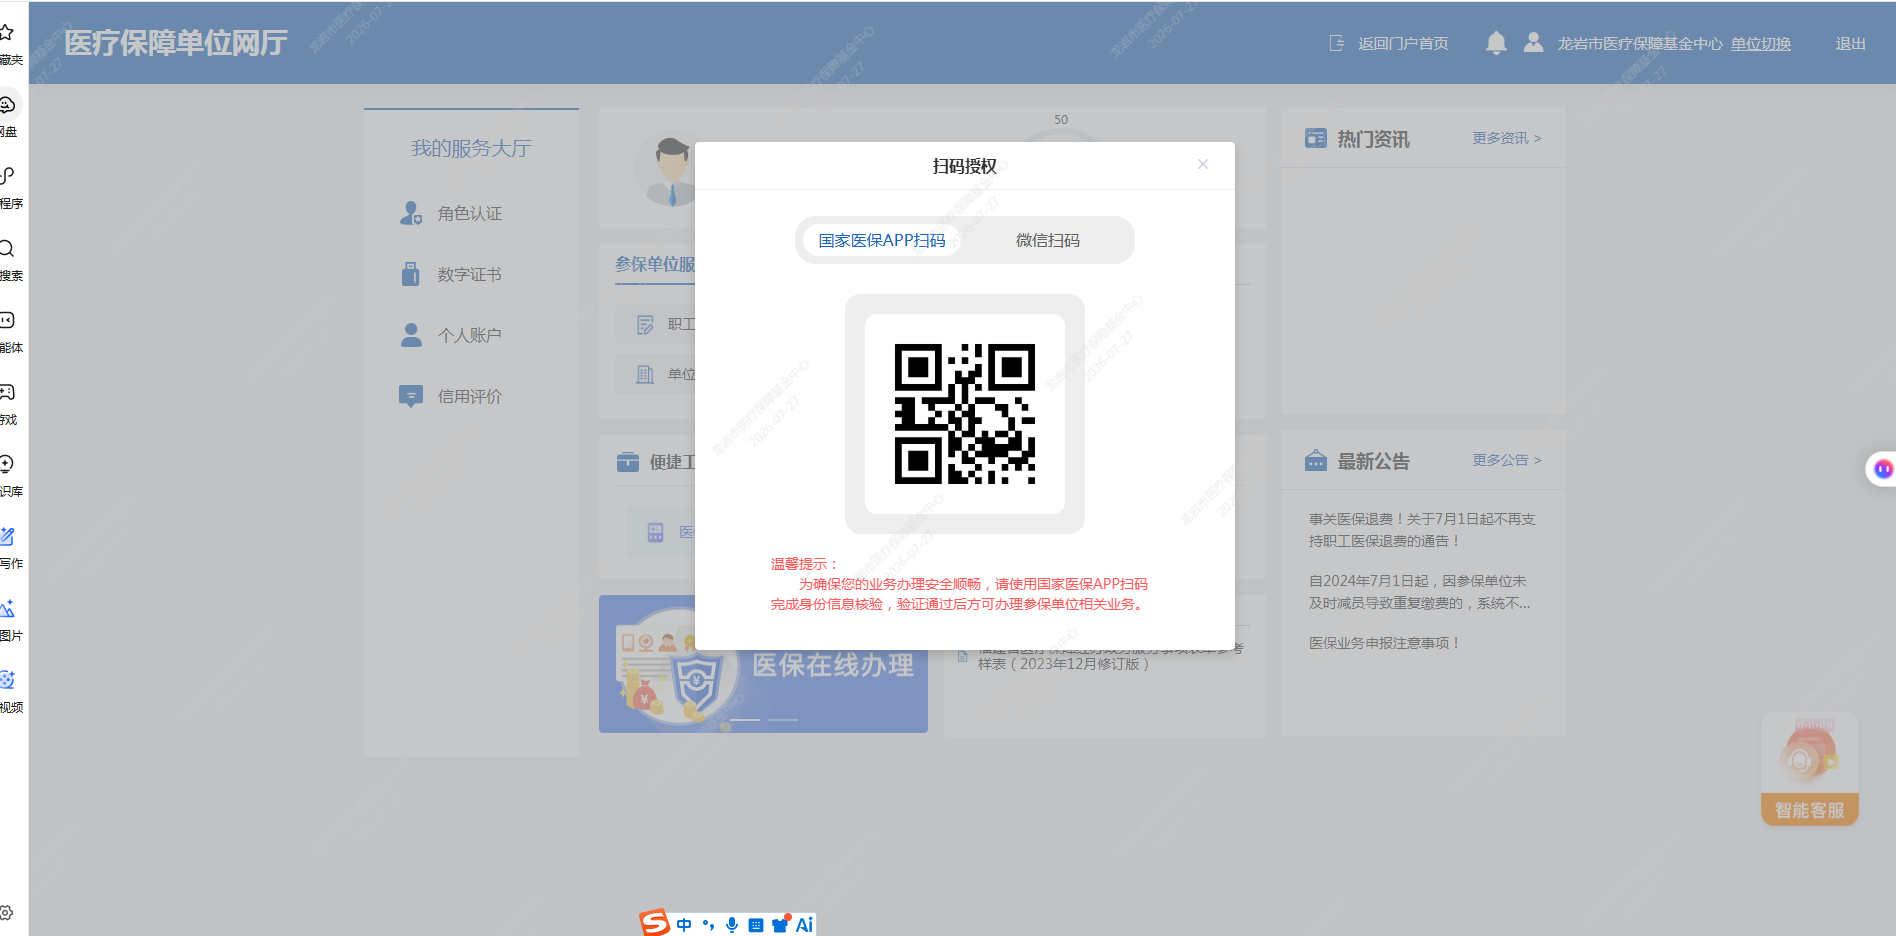Click the 最新公告 announcement icon

click(1316, 461)
